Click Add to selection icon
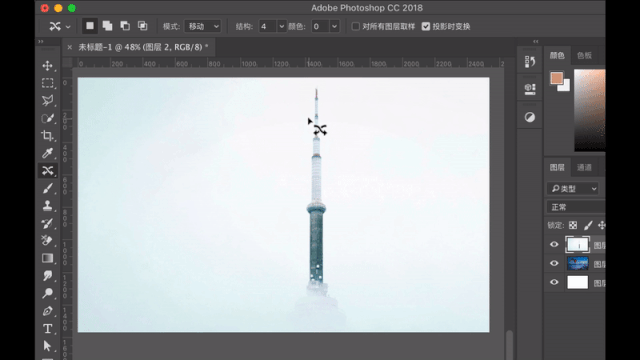This screenshot has height=360, width=640. (107, 26)
